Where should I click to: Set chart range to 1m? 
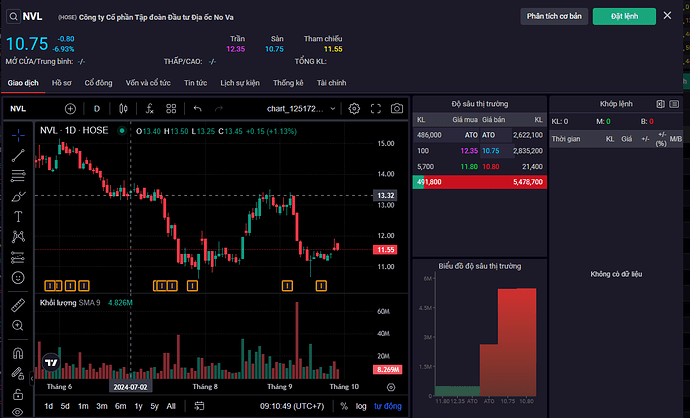click(83, 406)
